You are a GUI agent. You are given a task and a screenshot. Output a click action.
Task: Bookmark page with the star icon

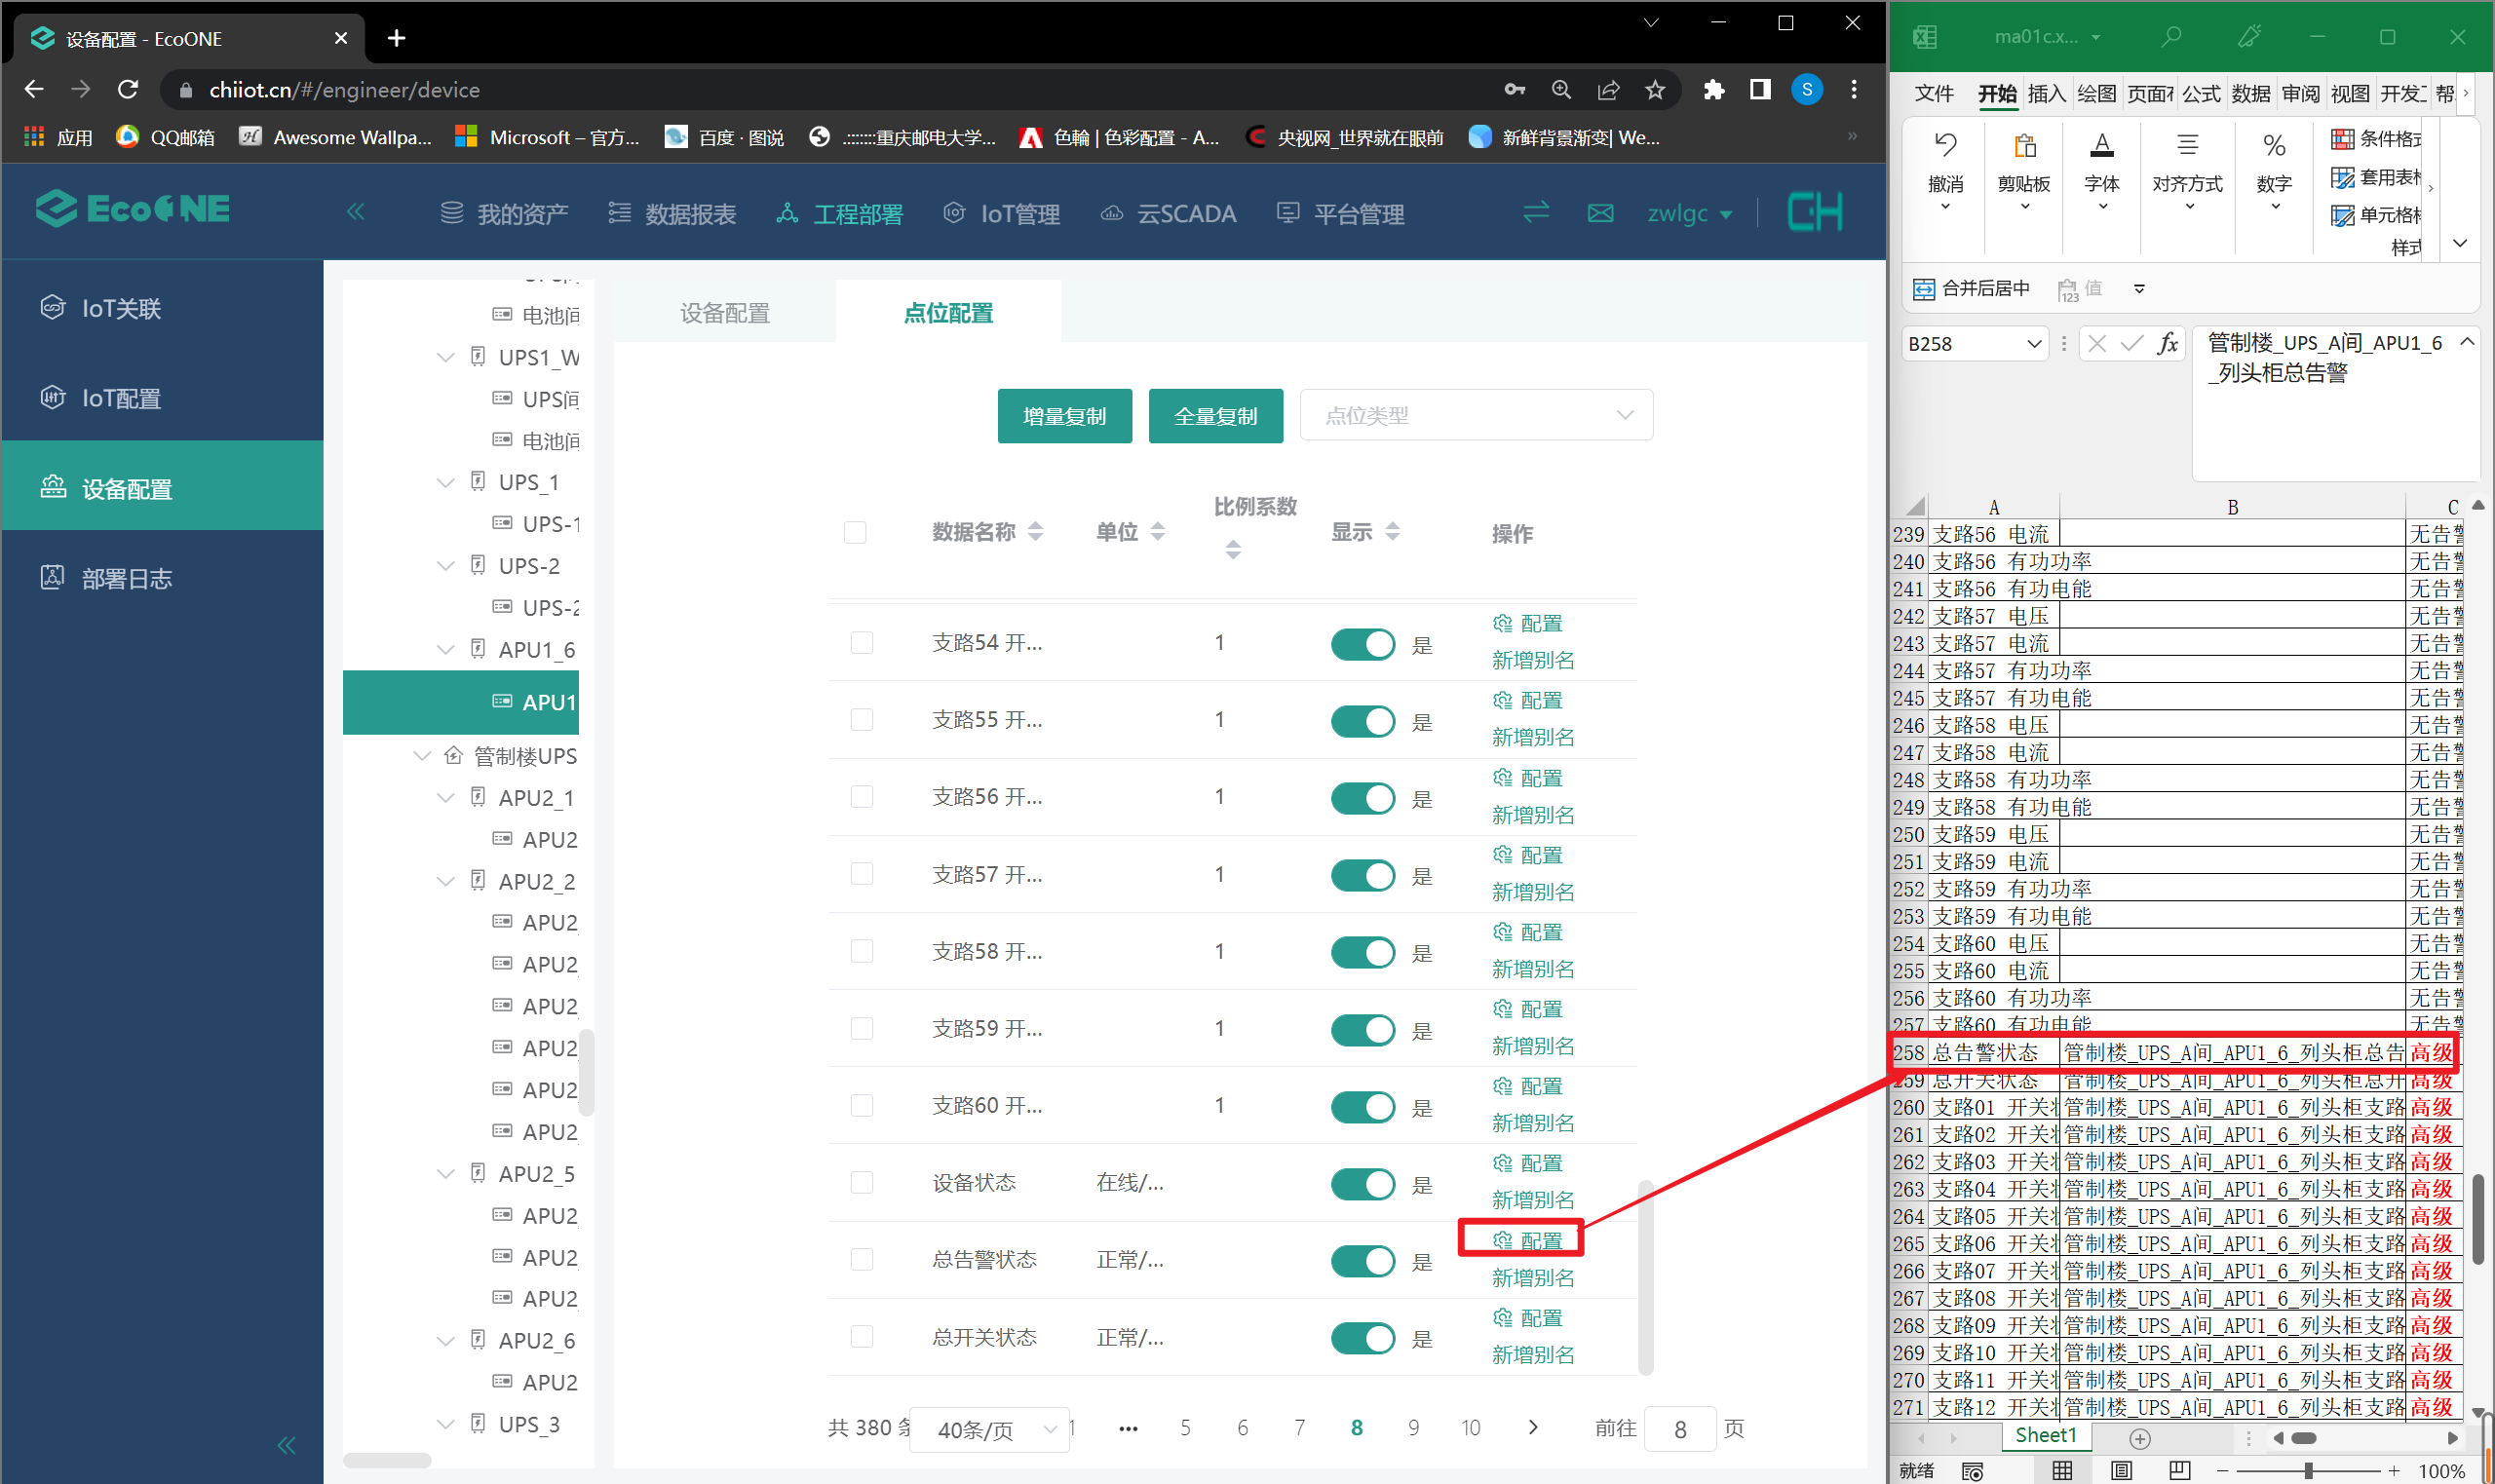tap(1655, 90)
